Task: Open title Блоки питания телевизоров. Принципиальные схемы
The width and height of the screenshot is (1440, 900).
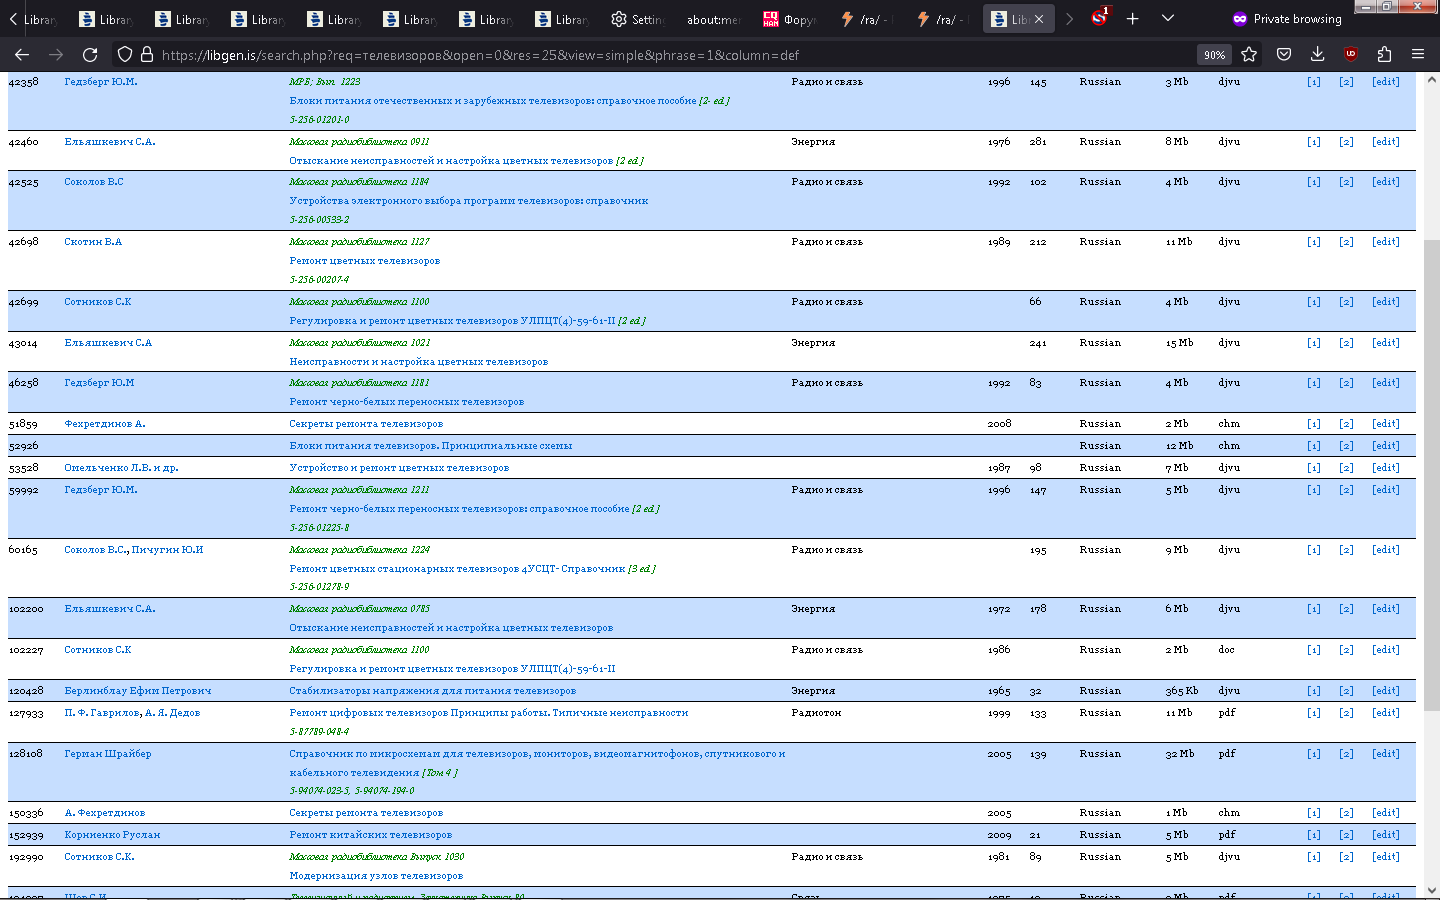Action: coord(430,446)
